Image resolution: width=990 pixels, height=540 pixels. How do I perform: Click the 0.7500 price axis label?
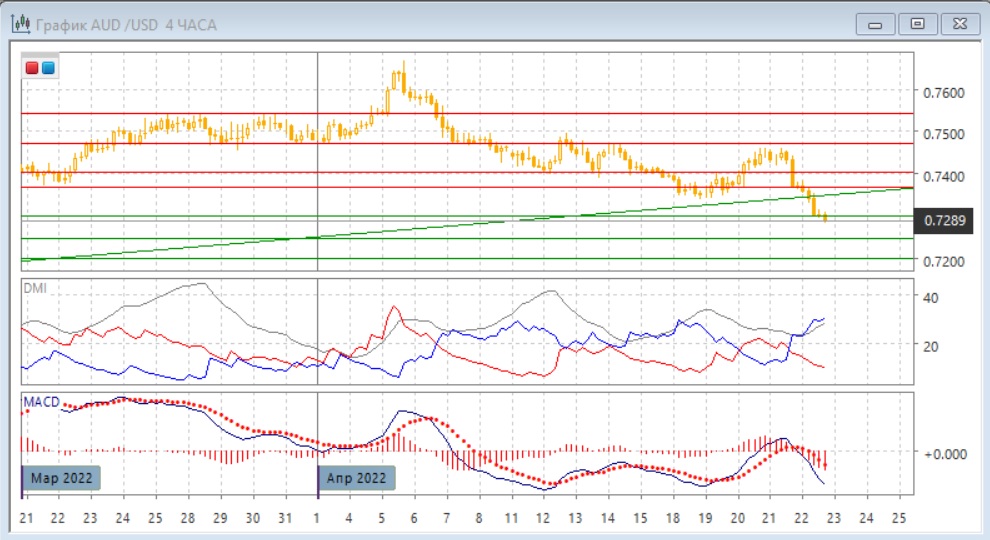[945, 135]
